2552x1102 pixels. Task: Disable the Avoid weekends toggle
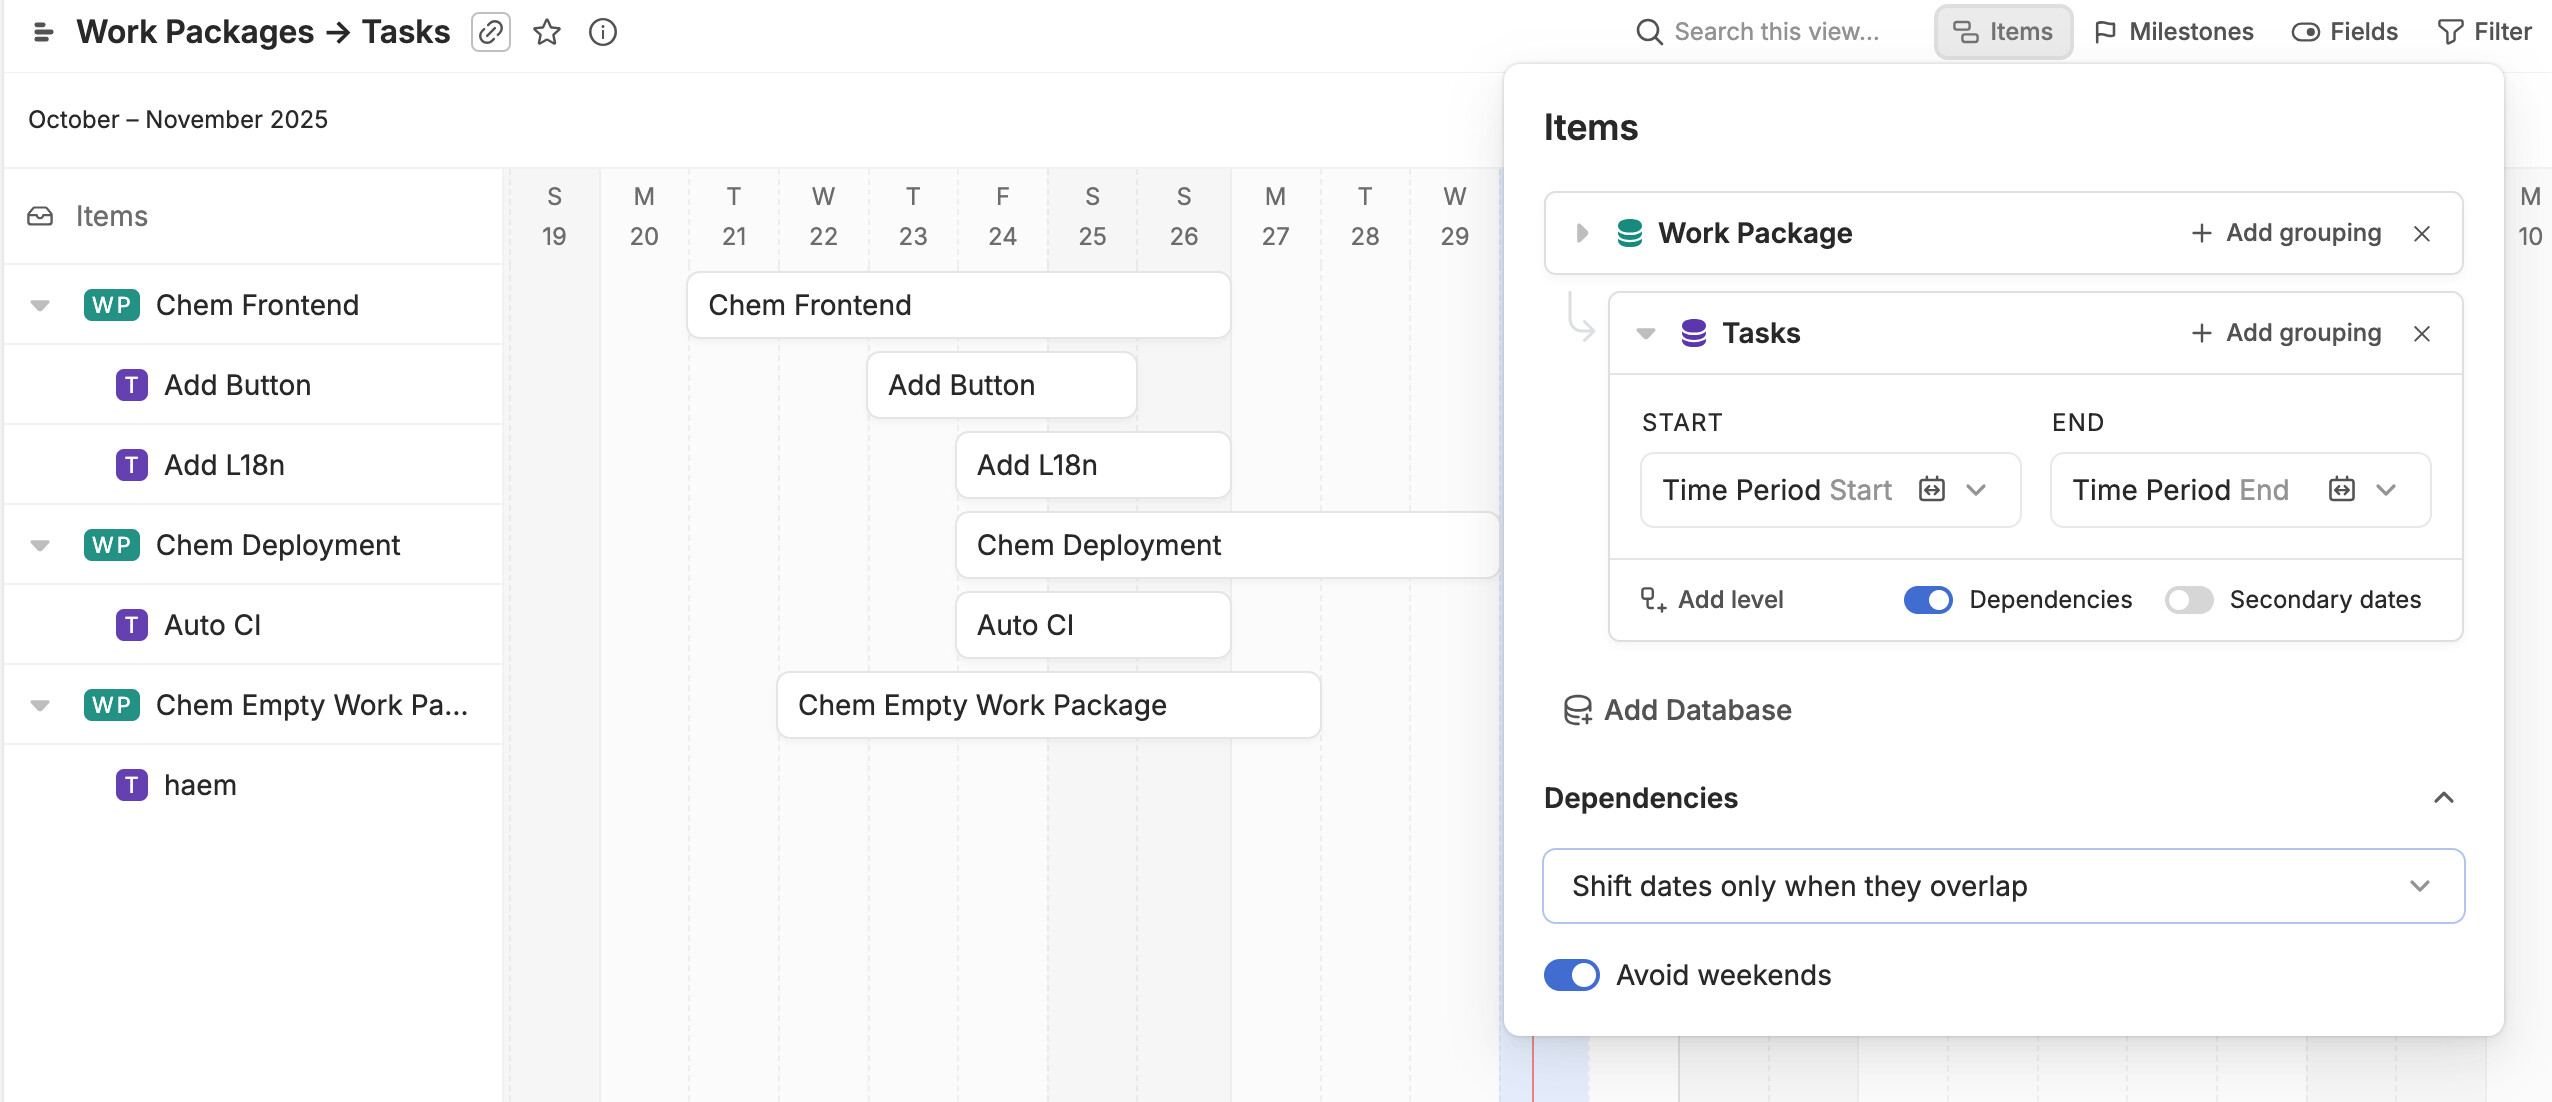pos(1572,975)
